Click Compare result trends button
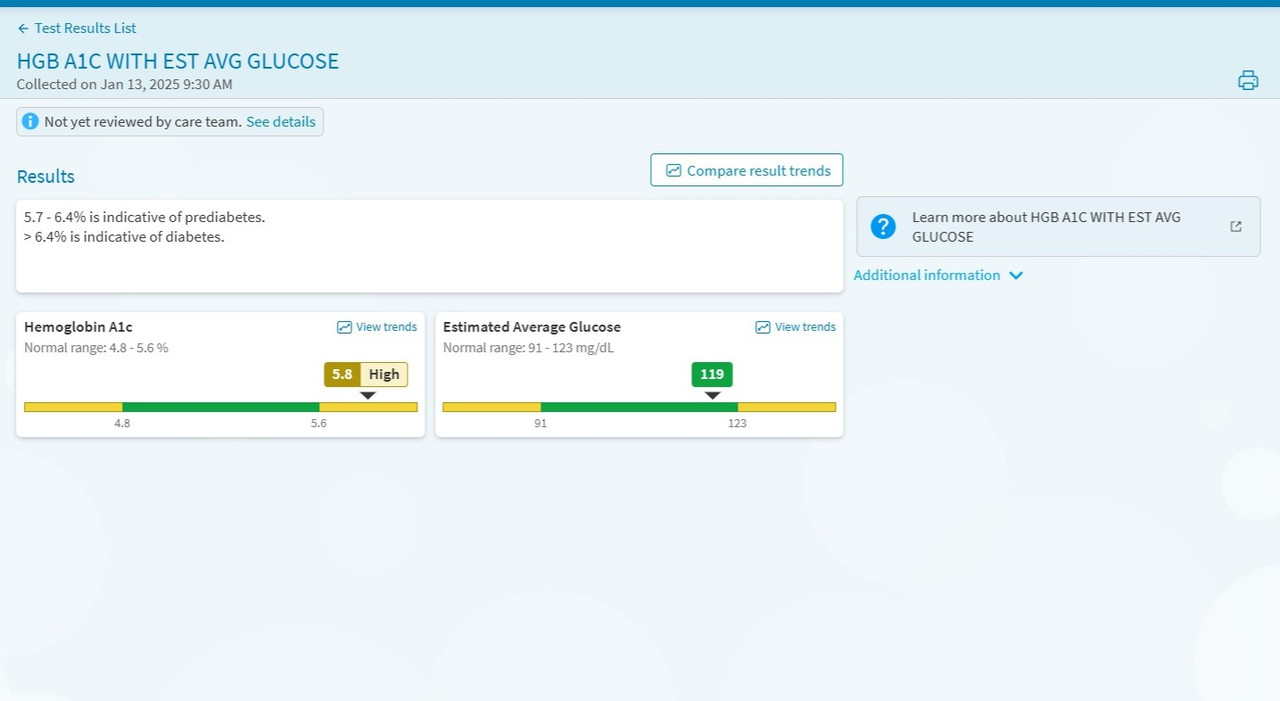The image size is (1280, 701). click(747, 170)
